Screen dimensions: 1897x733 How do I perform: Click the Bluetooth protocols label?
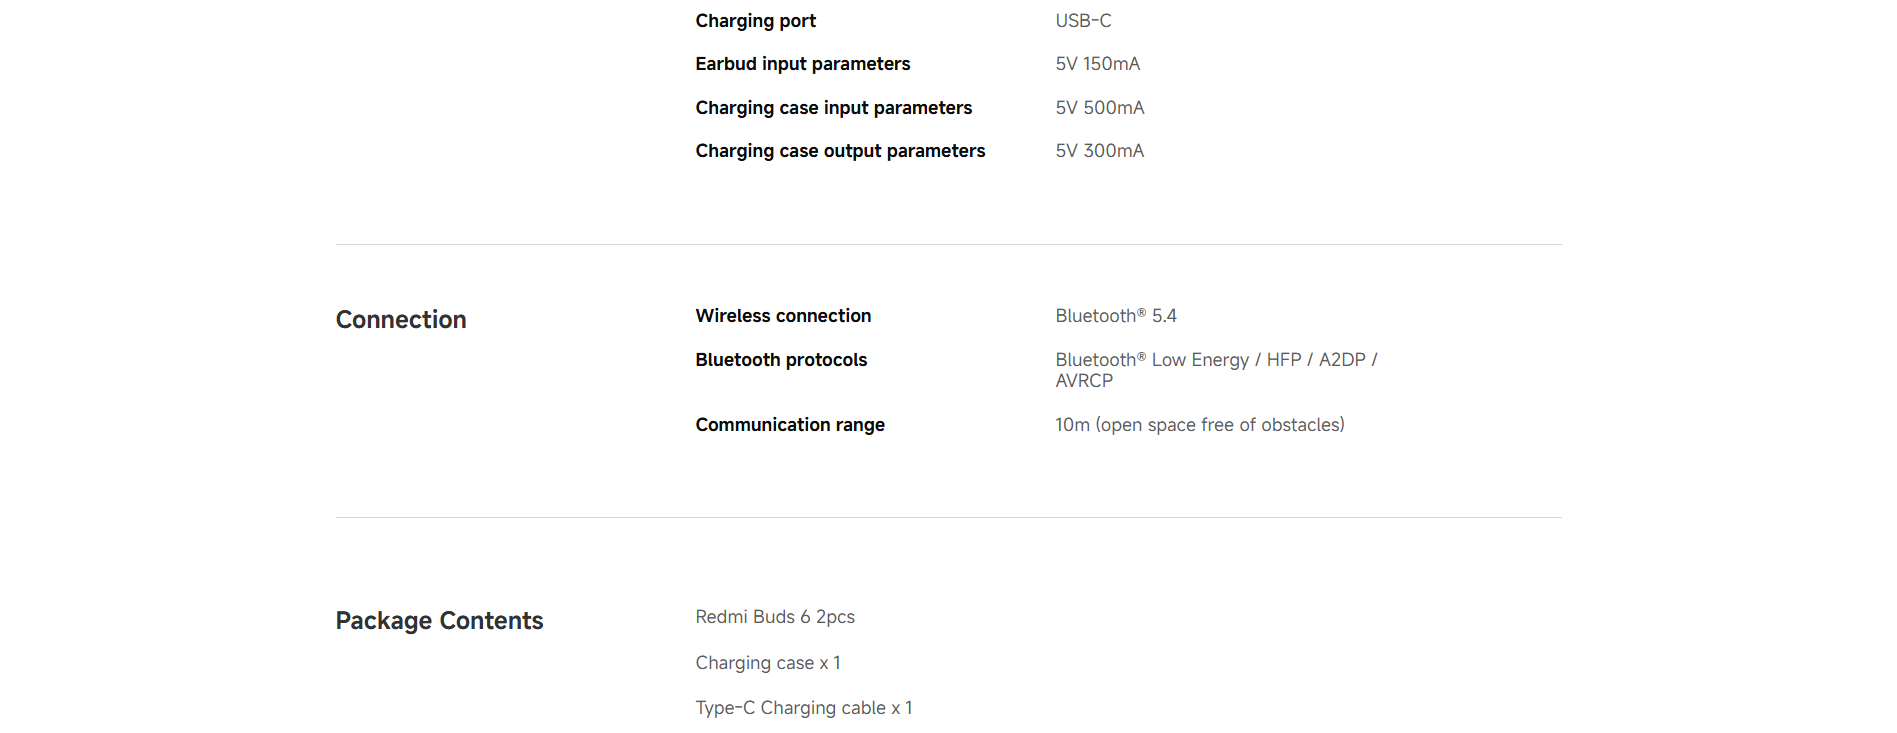tap(781, 360)
